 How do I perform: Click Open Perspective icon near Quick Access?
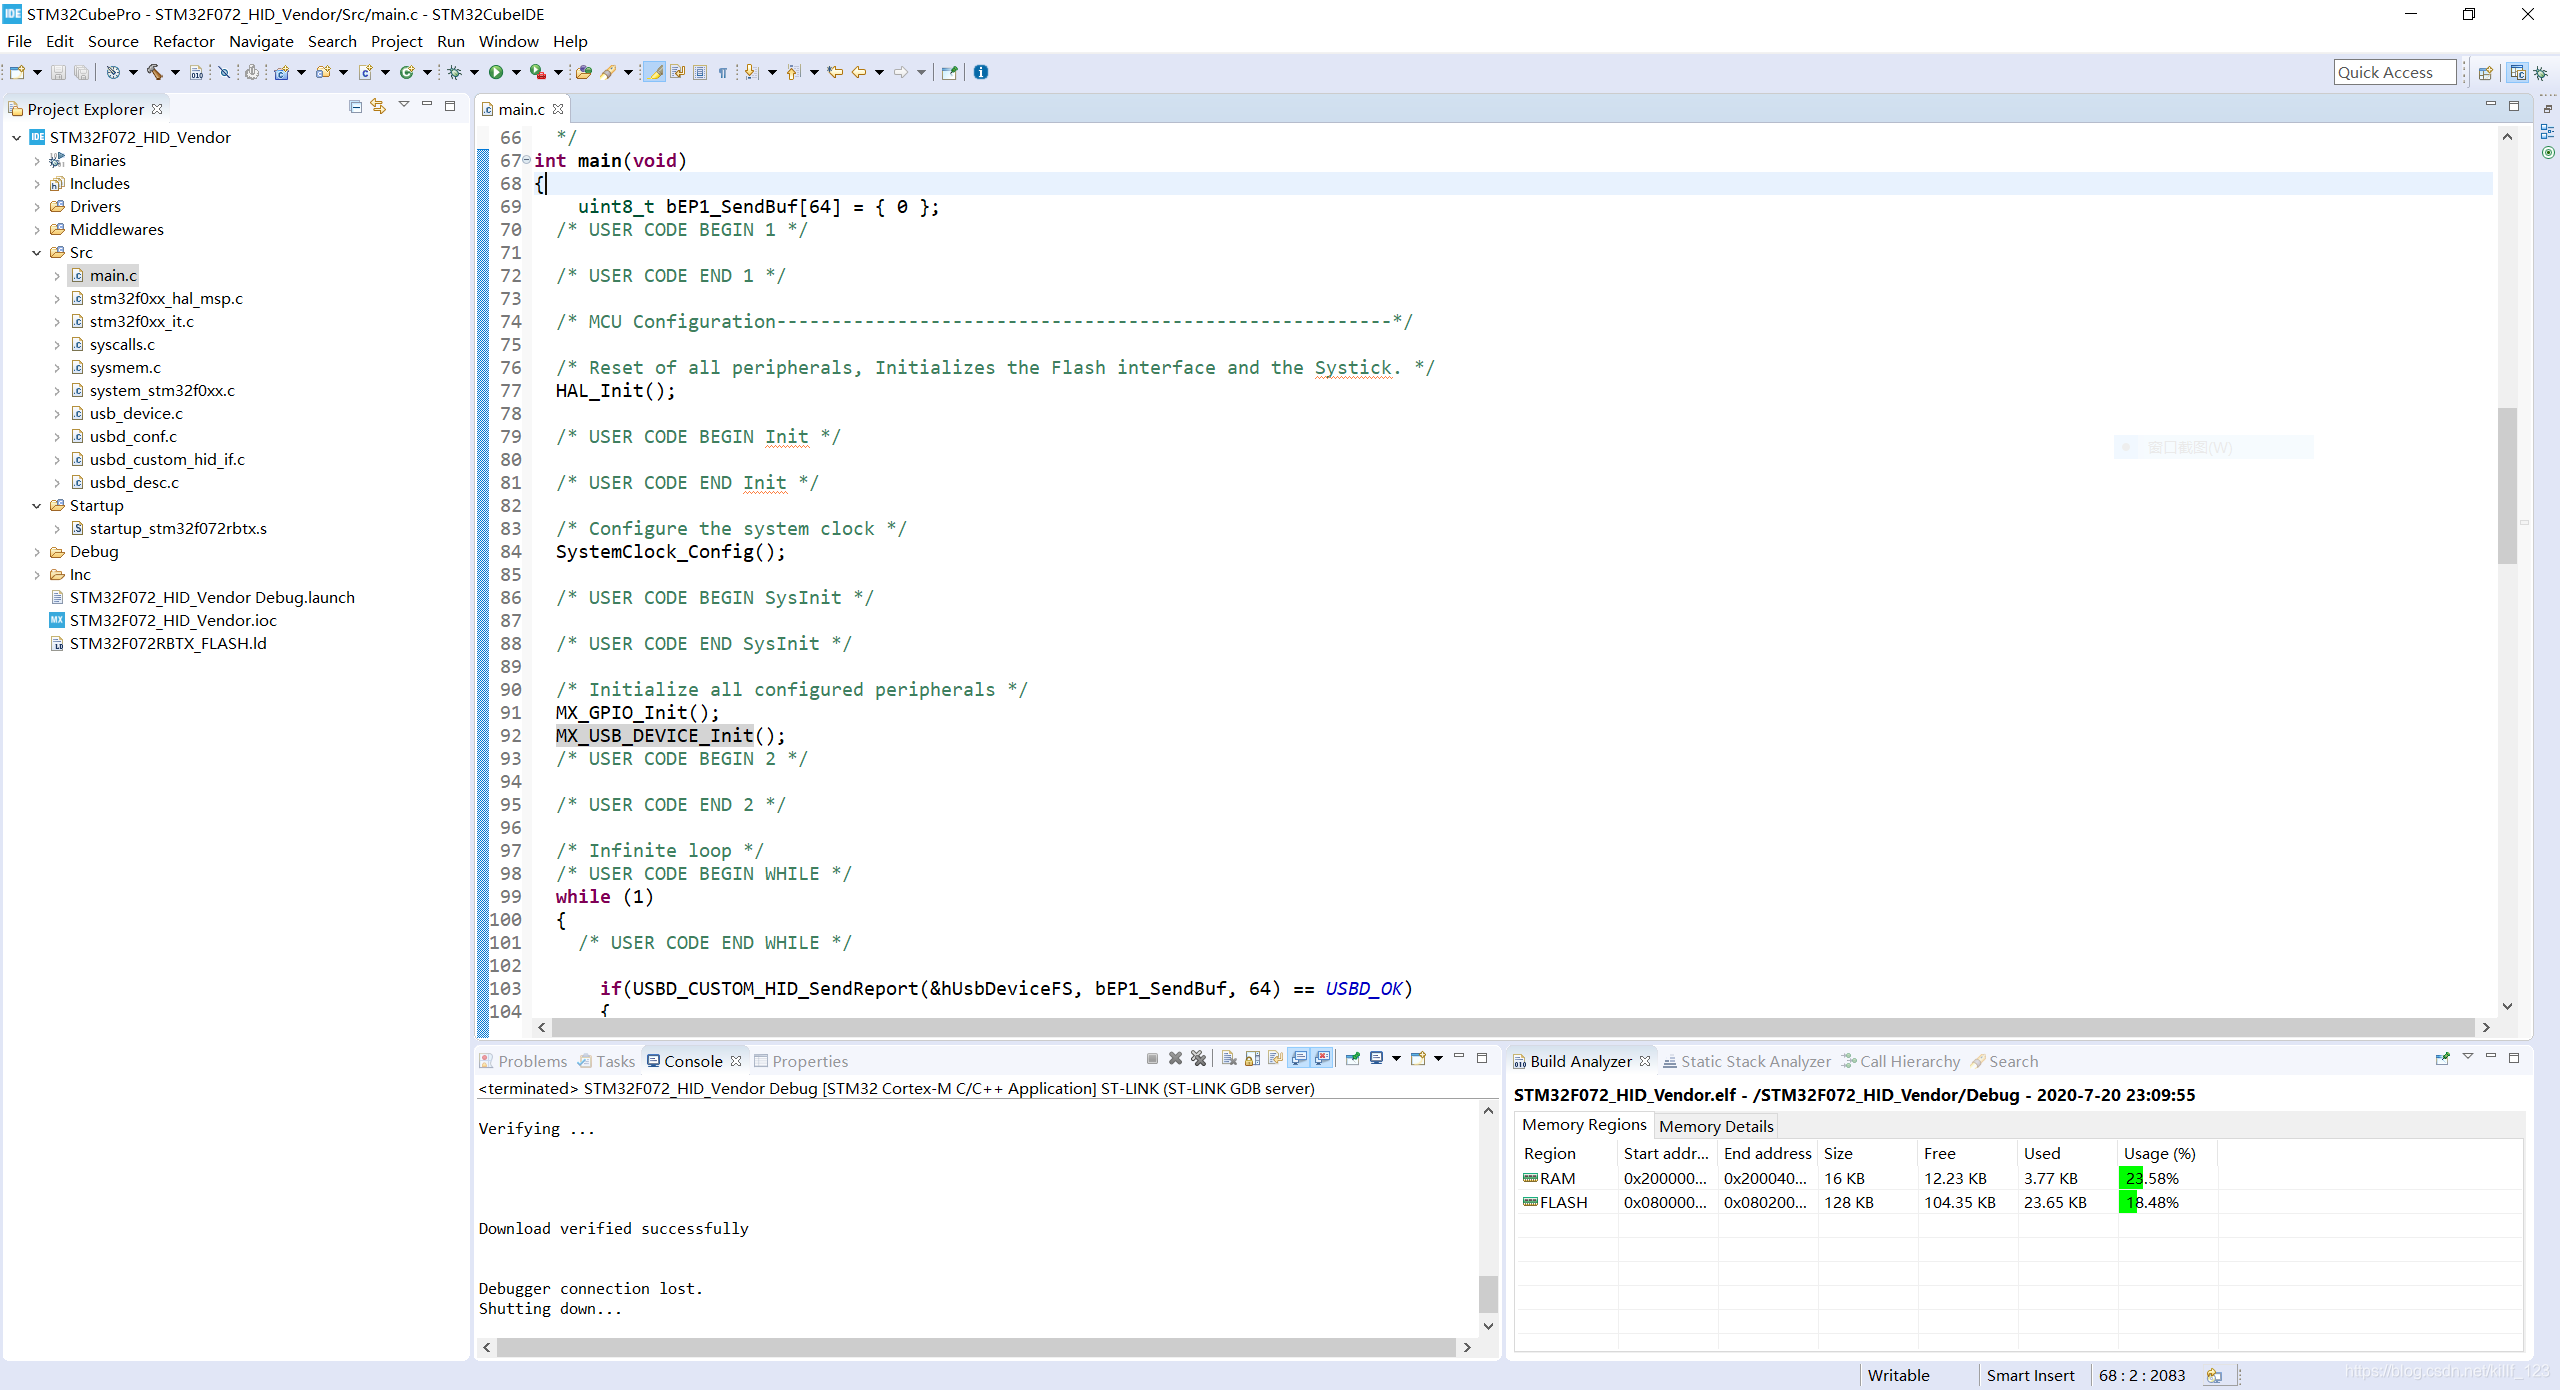[x=2485, y=73]
